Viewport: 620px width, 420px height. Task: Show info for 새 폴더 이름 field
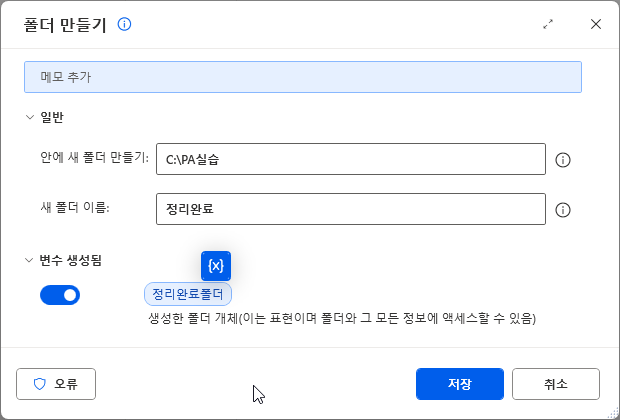(563, 210)
